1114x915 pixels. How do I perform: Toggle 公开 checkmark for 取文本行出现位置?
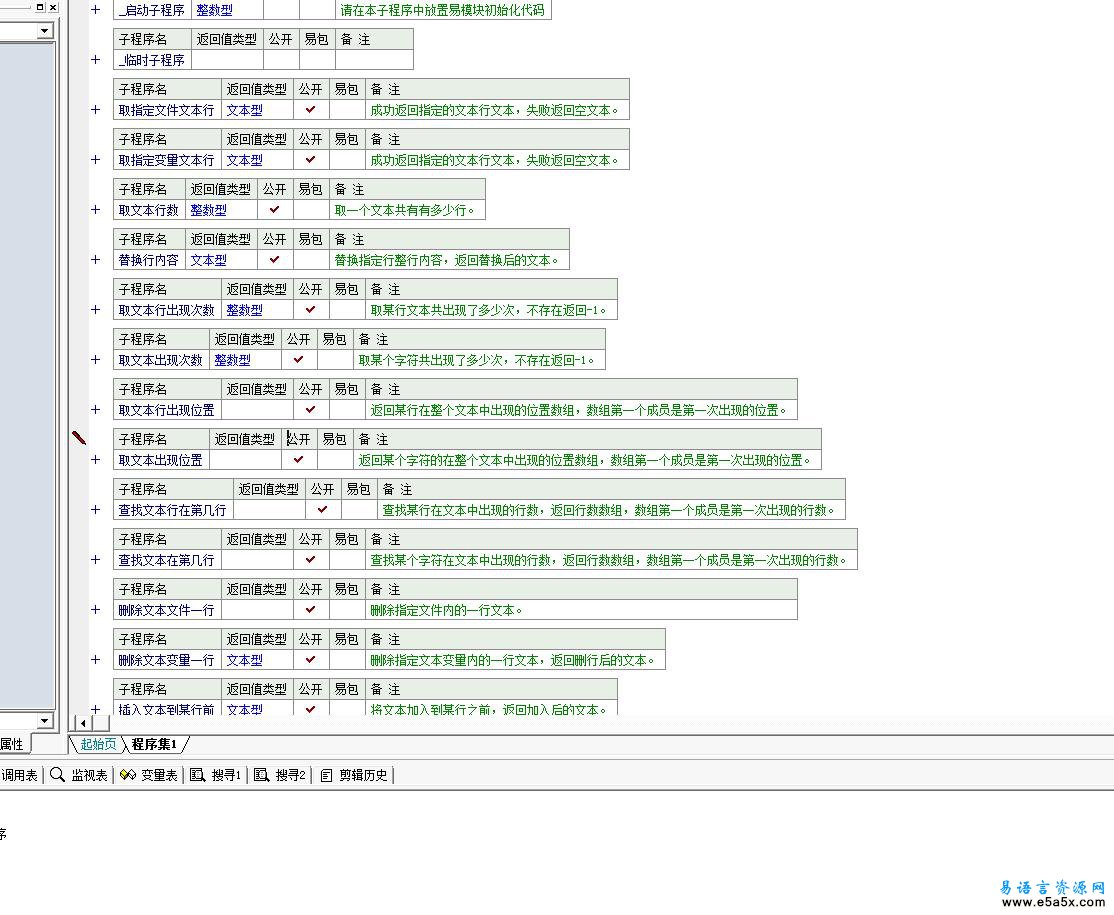pyautogui.click(x=310, y=409)
